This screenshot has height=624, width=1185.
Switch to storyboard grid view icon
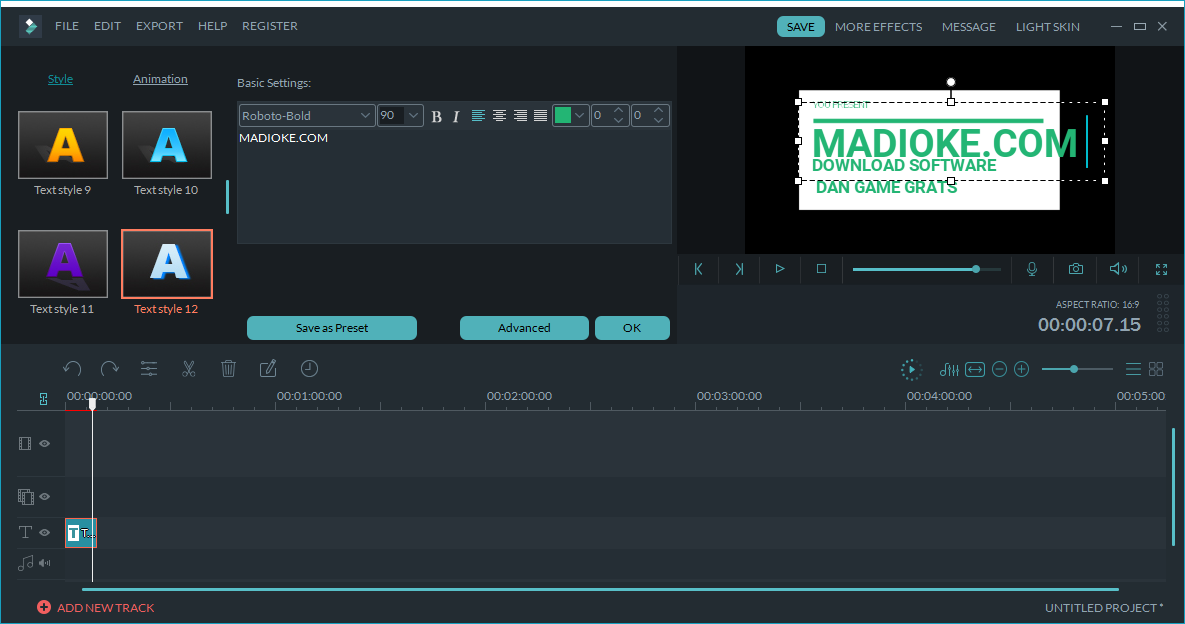(1156, 369)
